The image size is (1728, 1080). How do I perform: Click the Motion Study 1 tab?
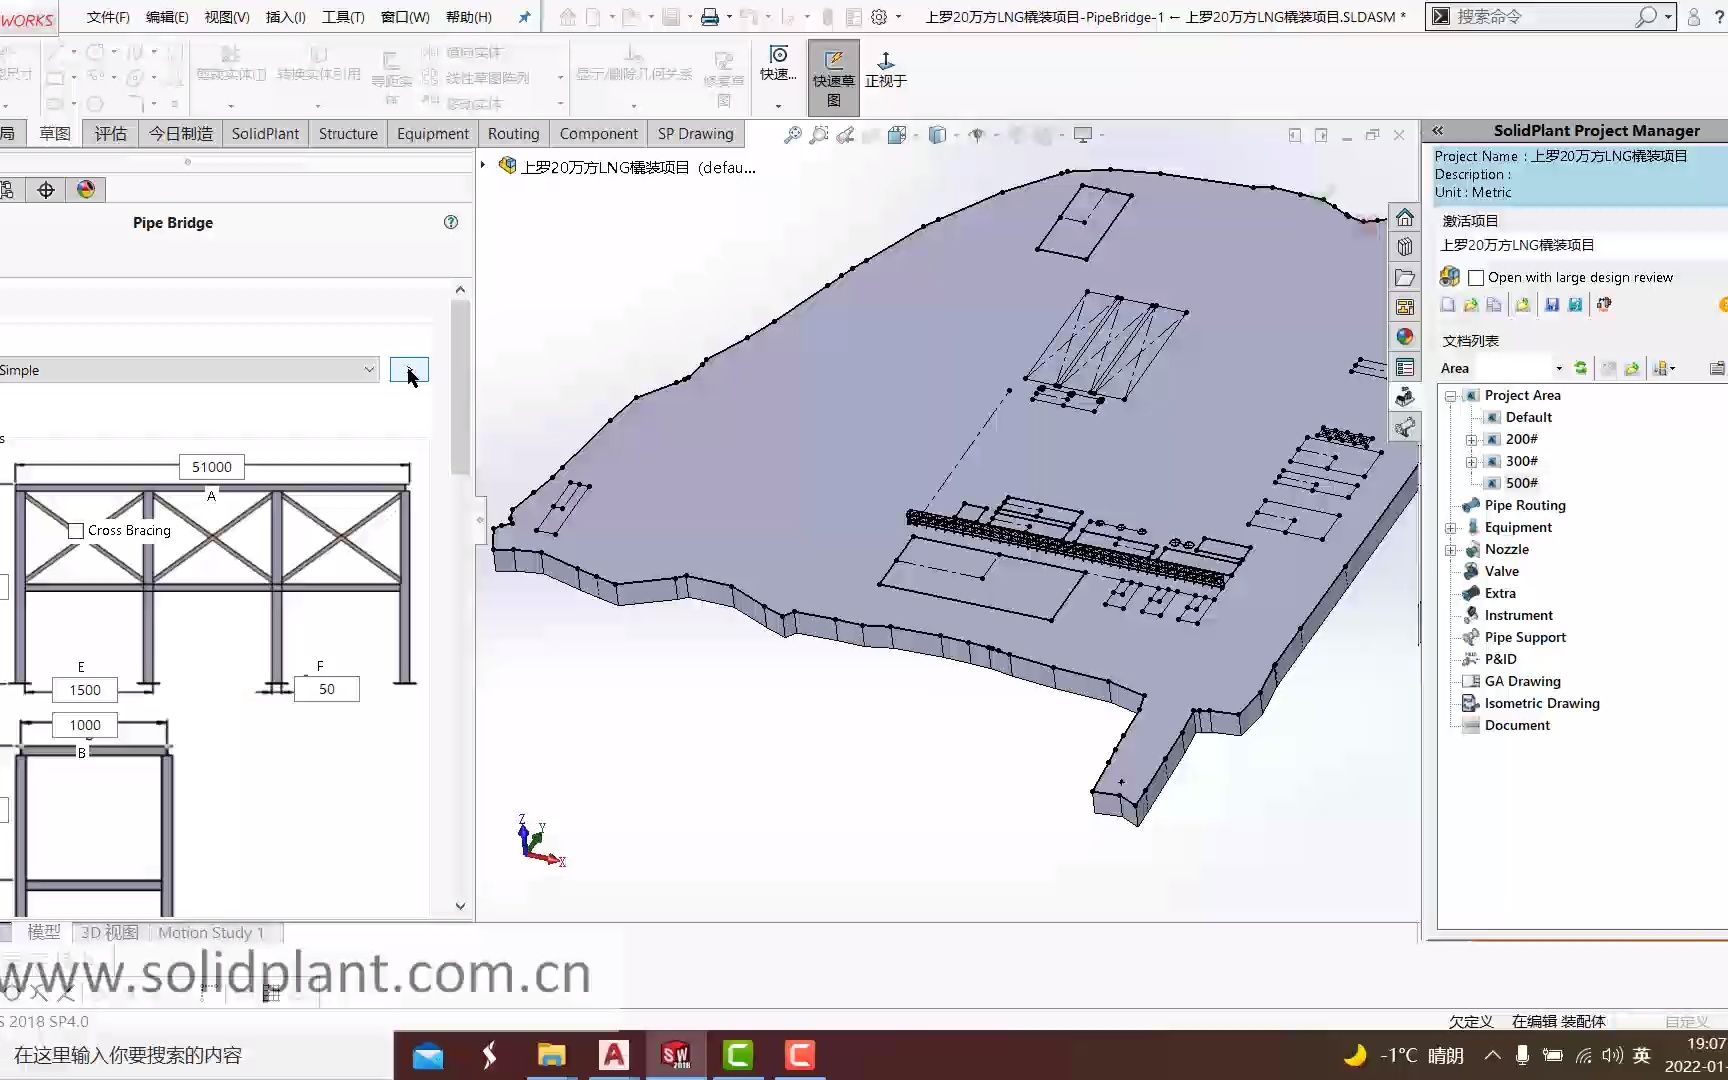[211, 932]
